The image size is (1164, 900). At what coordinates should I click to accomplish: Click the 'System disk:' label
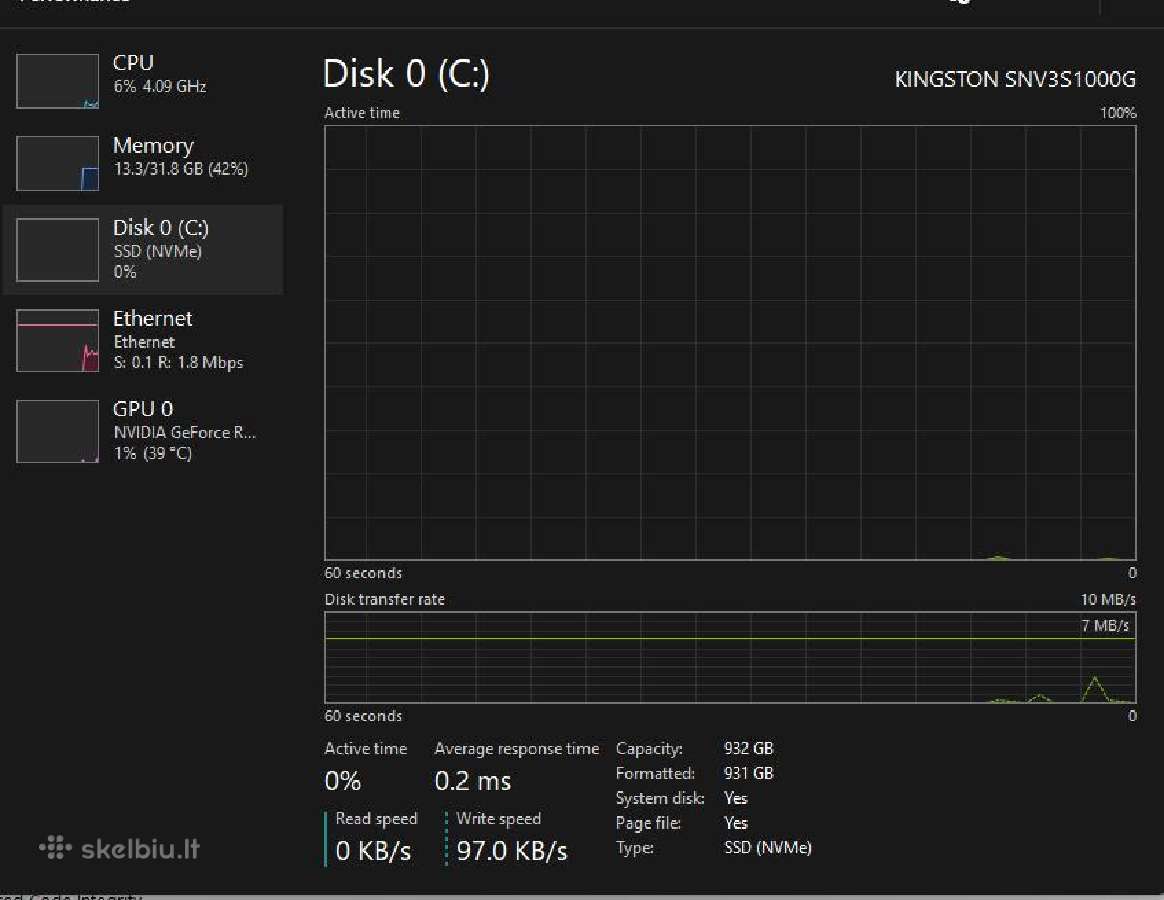coord(660,798)
